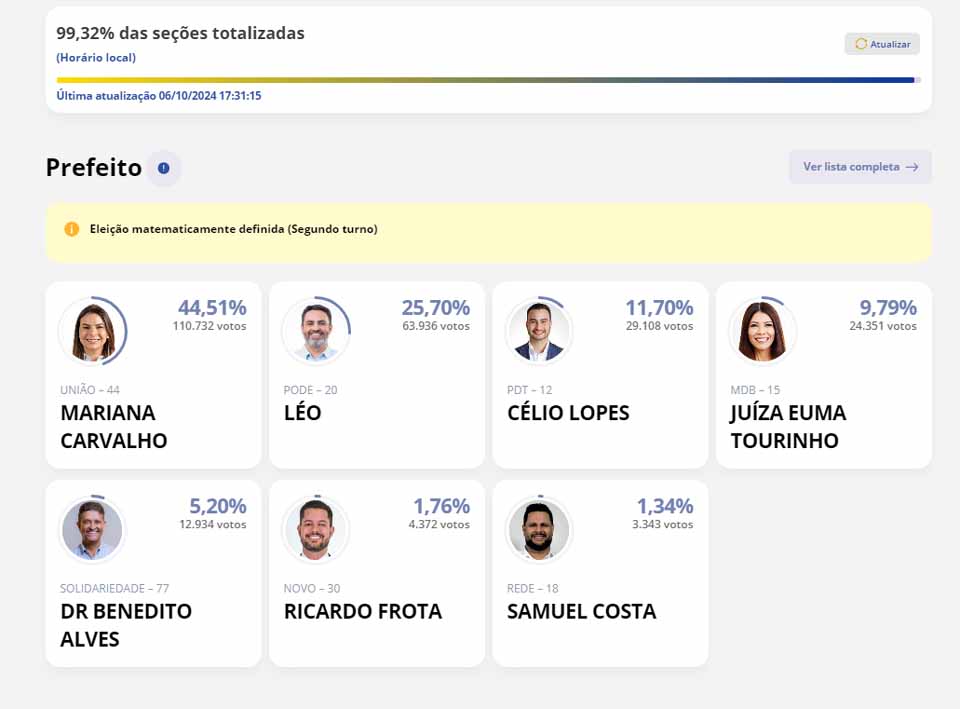Click the RICARDO FROTA candidate name
This screenshot has width=960, height=709.
pos(362,612)
